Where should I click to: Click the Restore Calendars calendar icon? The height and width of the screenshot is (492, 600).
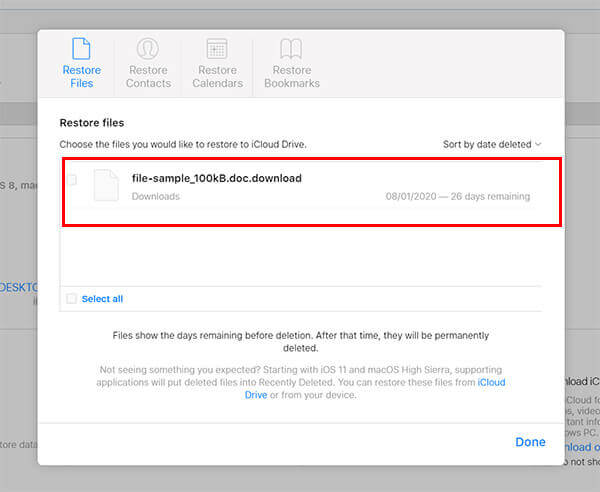(x=217, y=49)
